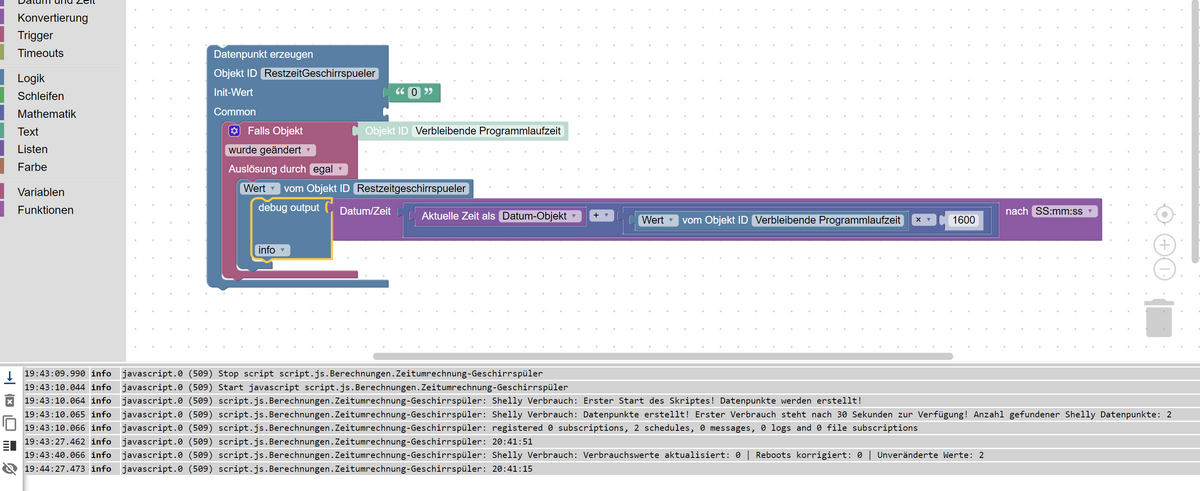Open the Schleifen block category
This screenshot has width=1200, height=491.
click(x=40, y=96)
